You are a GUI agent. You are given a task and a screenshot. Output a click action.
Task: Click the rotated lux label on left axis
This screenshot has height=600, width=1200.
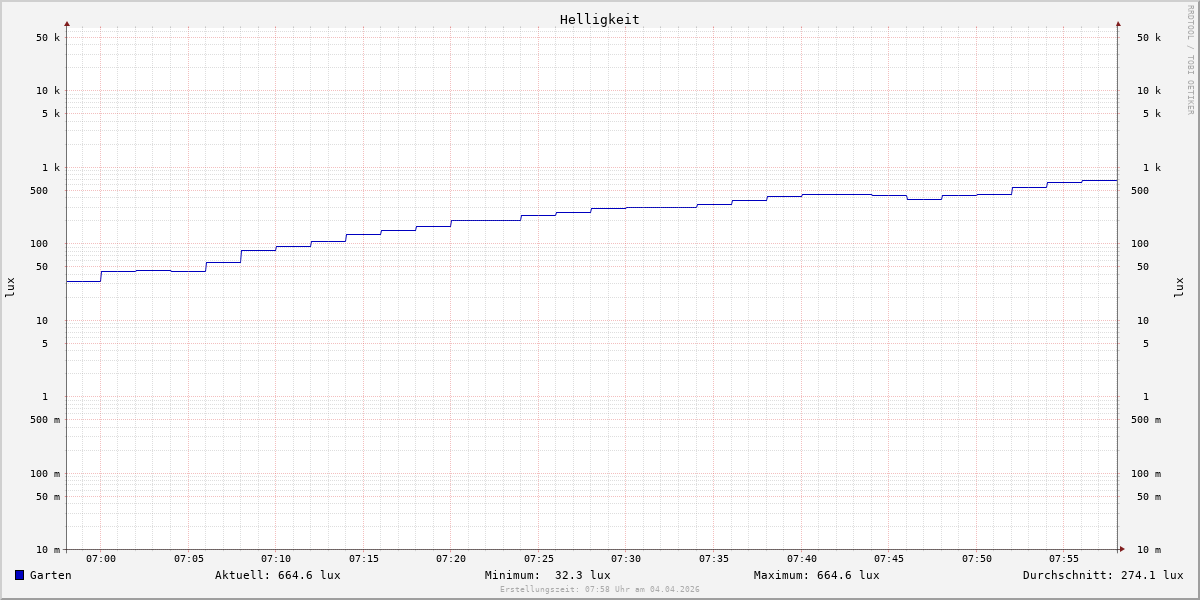click(10, 287)
